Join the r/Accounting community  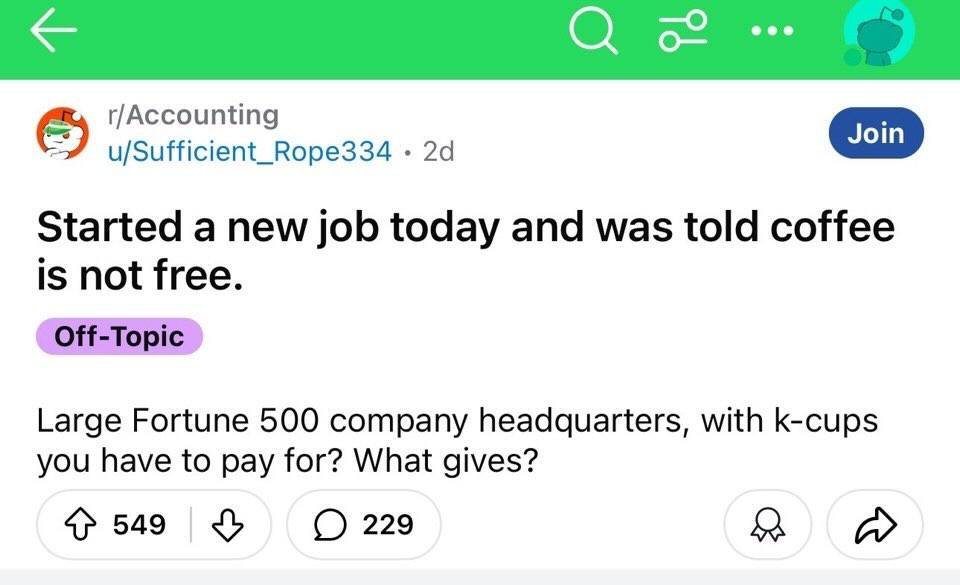(875, 133)
